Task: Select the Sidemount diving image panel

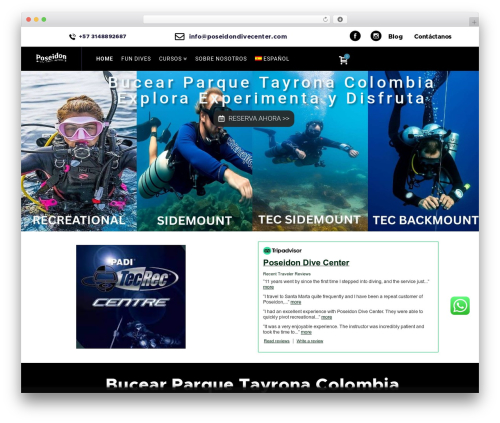Action: coord(195,151)
